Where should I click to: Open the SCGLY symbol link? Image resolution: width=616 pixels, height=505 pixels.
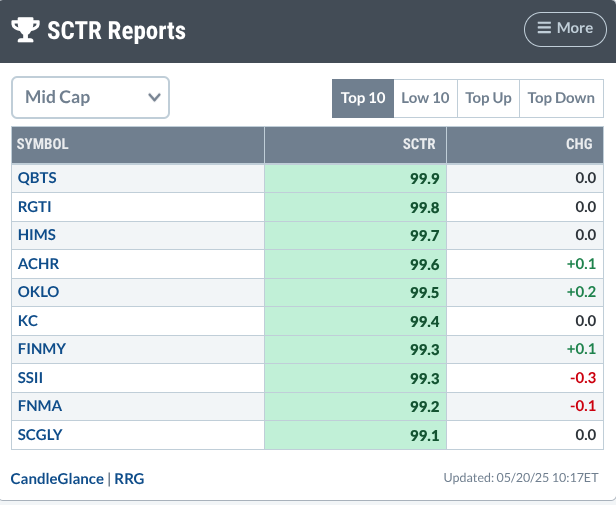[x=42, y=435]
